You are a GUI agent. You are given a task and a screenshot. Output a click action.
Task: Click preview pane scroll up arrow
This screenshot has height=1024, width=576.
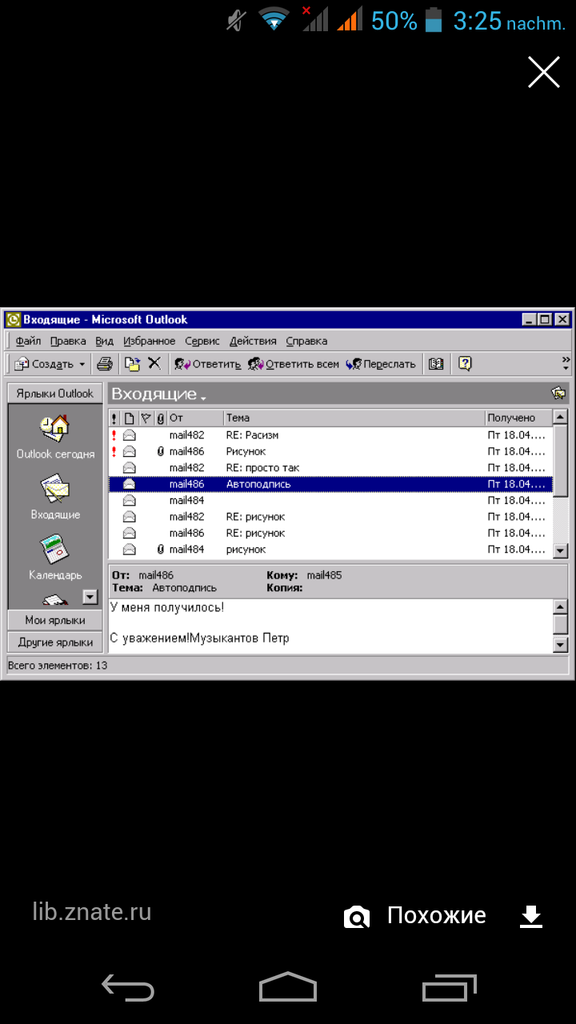click(560, 607)
